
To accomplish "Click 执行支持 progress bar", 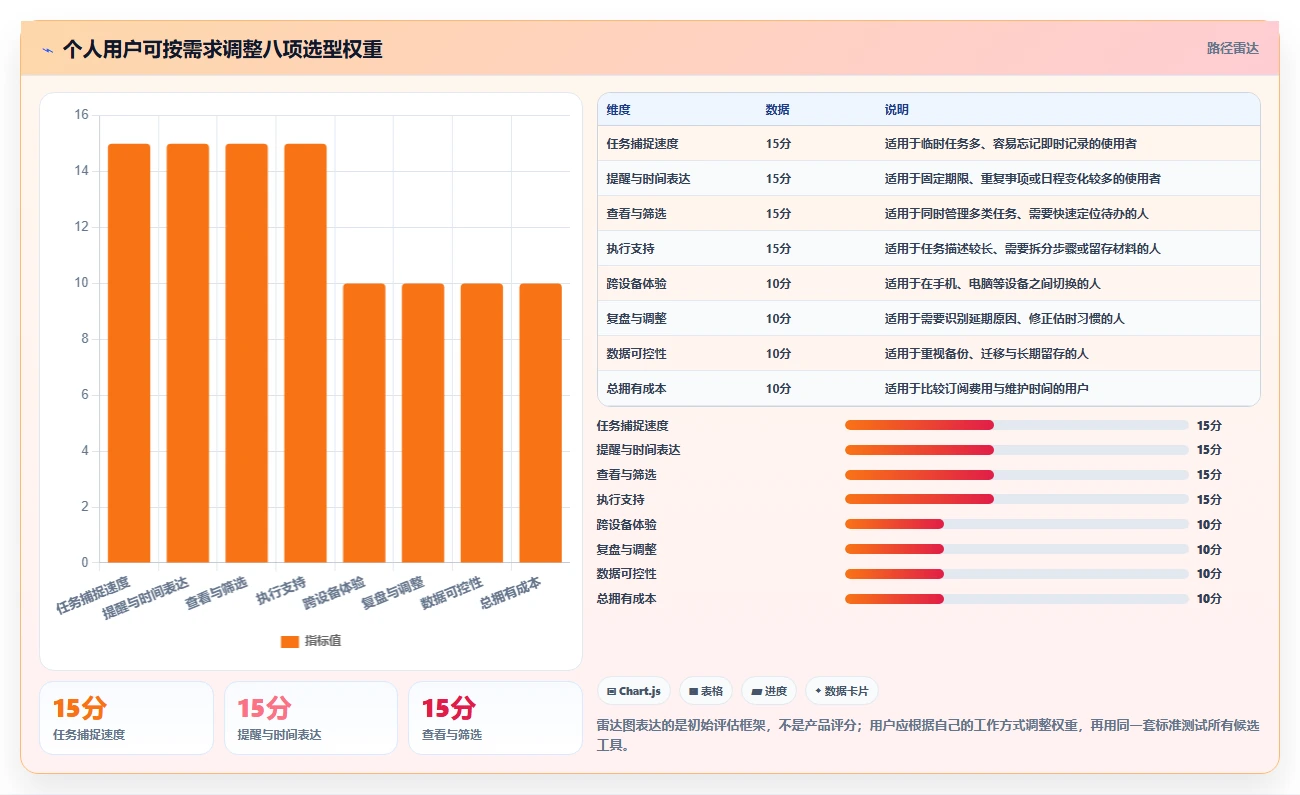I will pyautogui.click(x=1017, y=499).
